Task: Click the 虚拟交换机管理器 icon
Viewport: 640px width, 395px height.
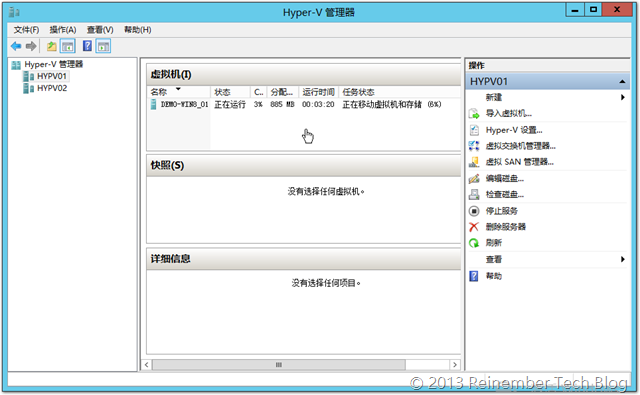Action: pyautogui.click(x=474, y=146)
